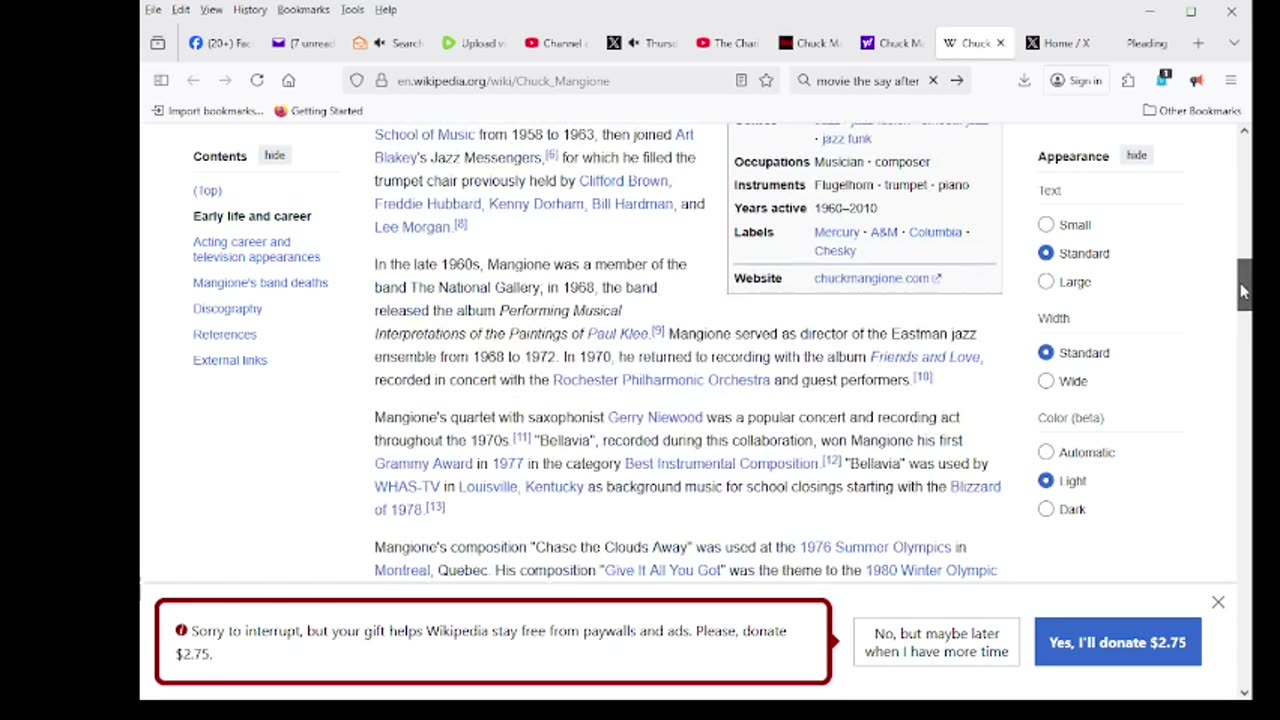
Task: Switch to the Facebook tab
Action: point(220,43)
